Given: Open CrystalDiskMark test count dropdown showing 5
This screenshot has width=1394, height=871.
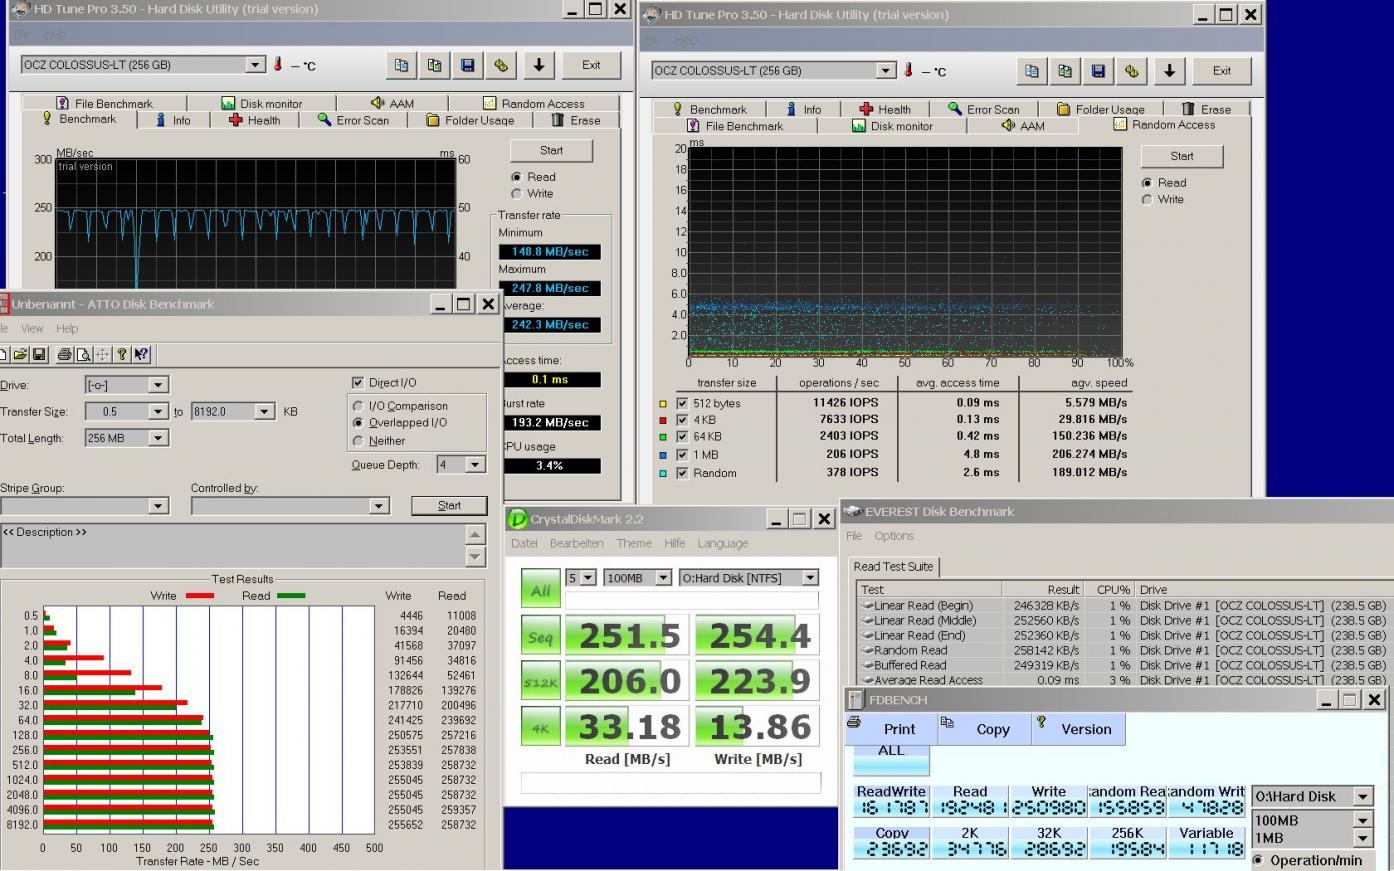Looking at the screenshot, I should [588, 578].
